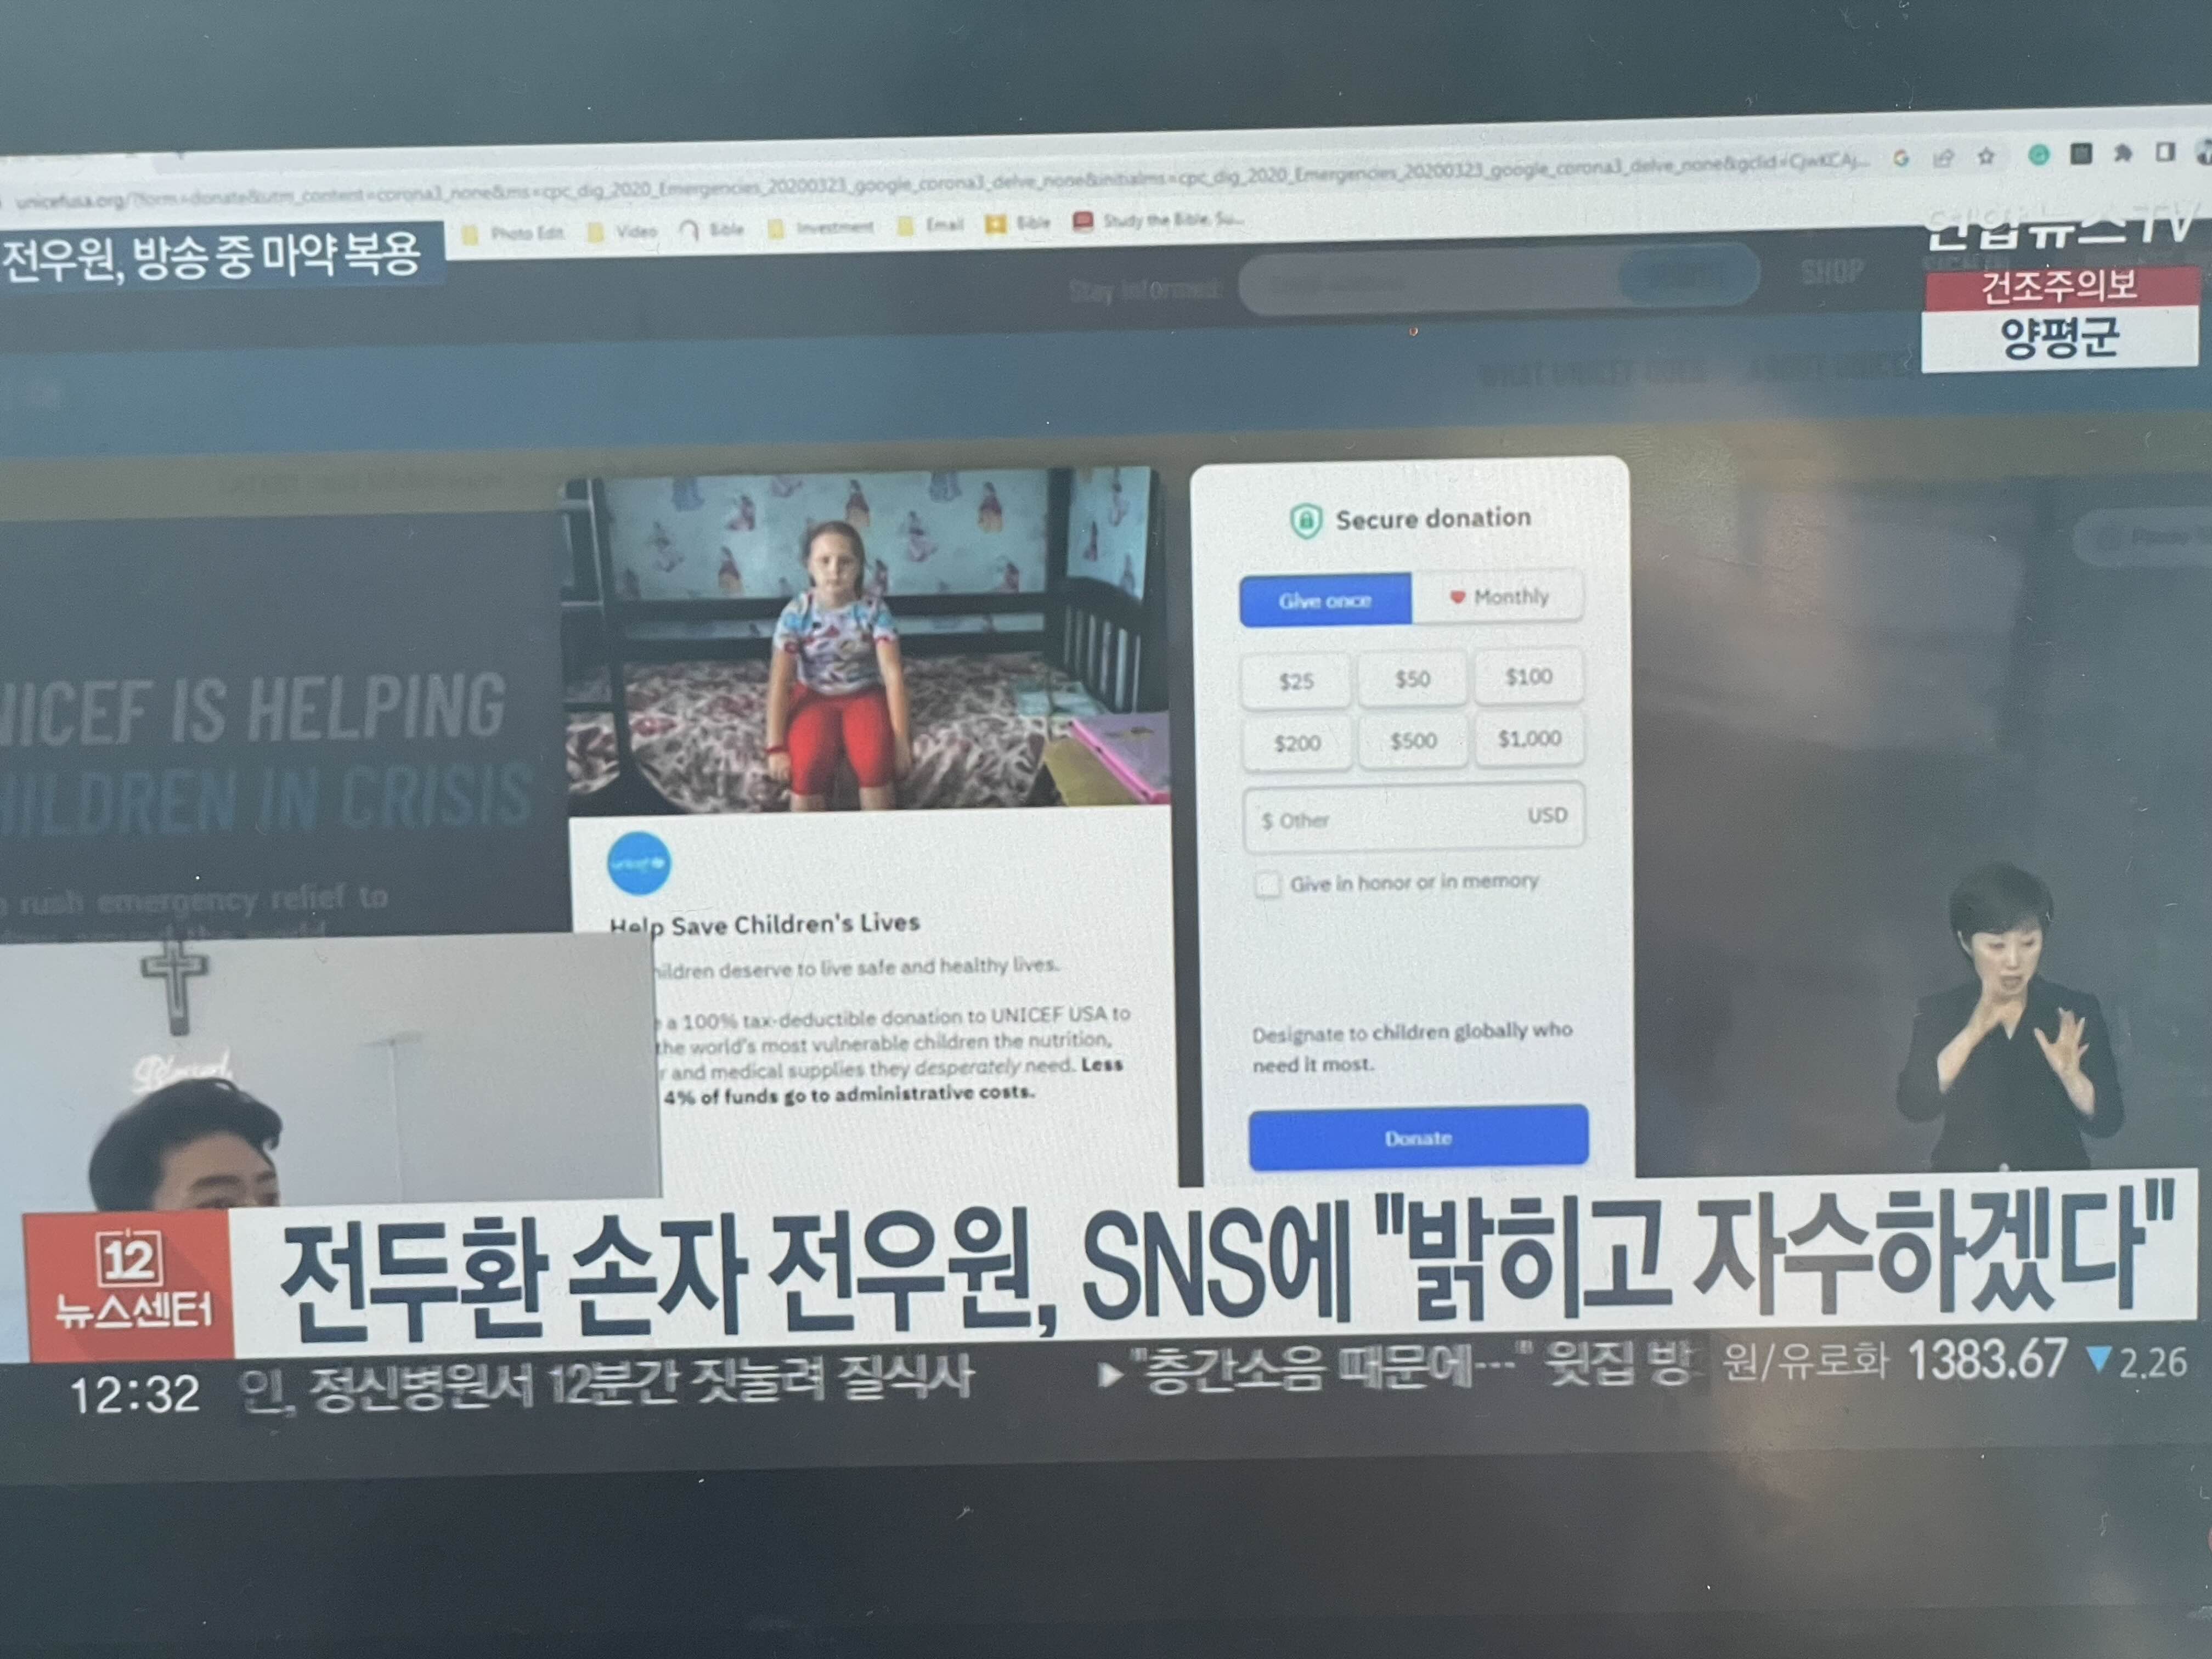Open the Photo Edit bookmark folder
Image resolution: width=2212 pixels, height=1659 pixels.
pyautogui.click(x=513, y=233)
